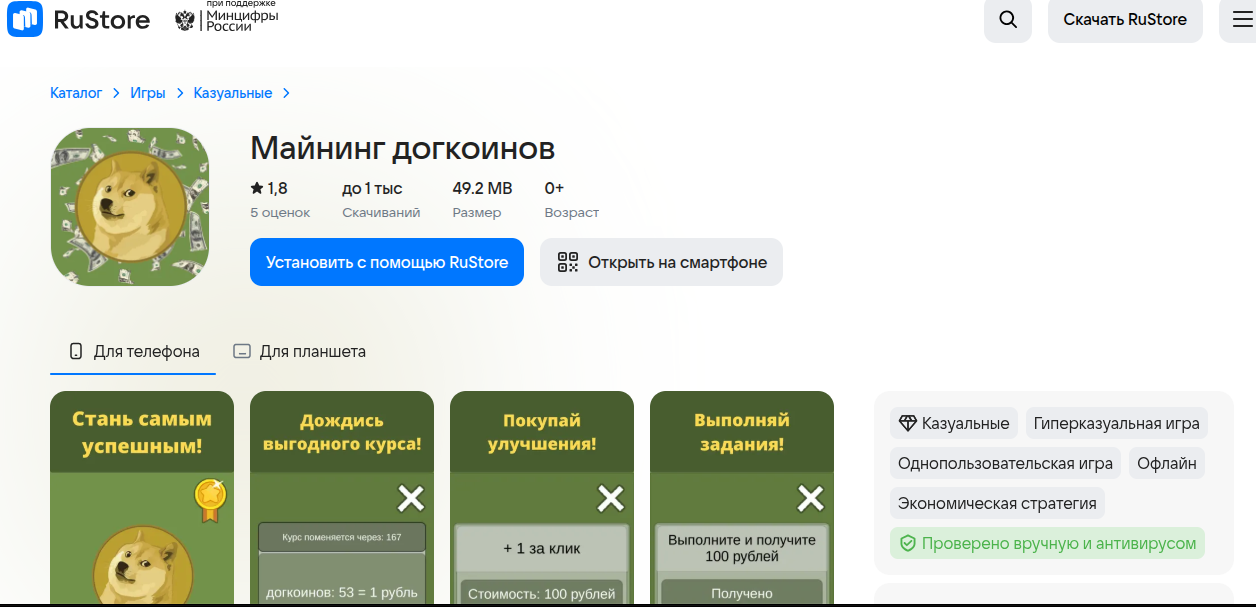1256x607 pixels.
Task: Open the Выполняй задания screenshot
Action: [742, 497]
